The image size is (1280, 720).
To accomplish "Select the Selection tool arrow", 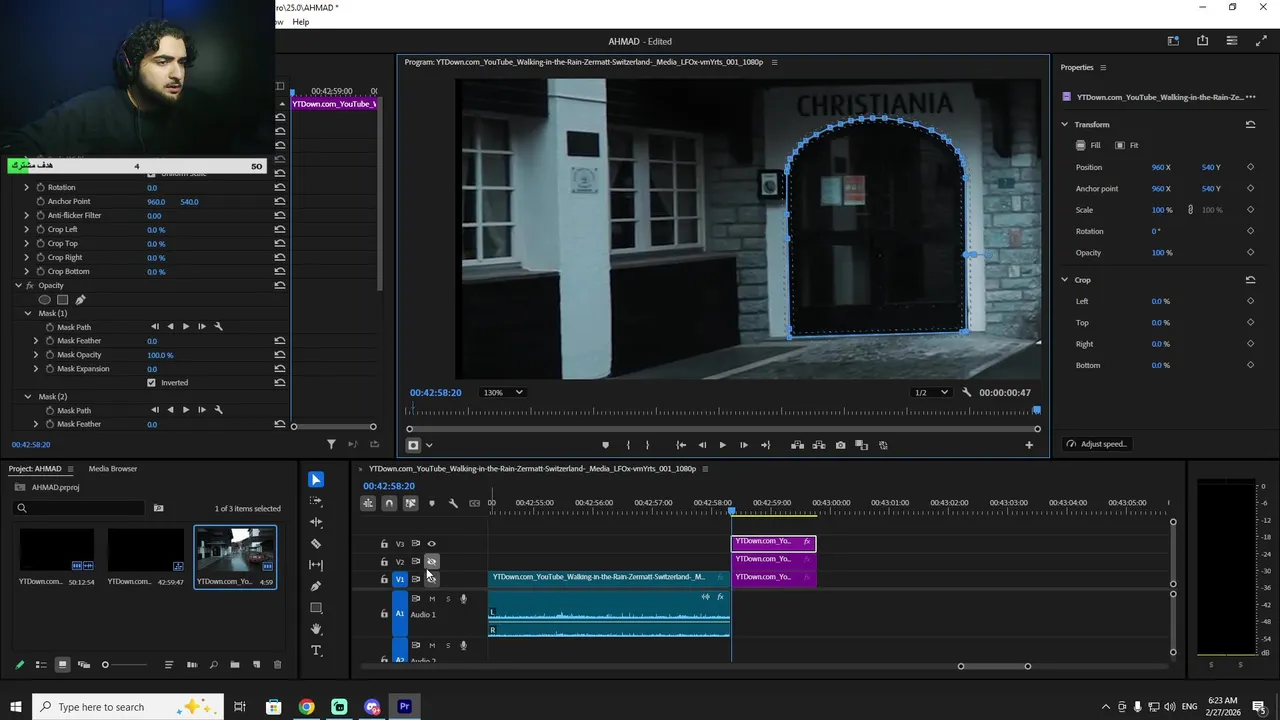I will pos(316,480).
